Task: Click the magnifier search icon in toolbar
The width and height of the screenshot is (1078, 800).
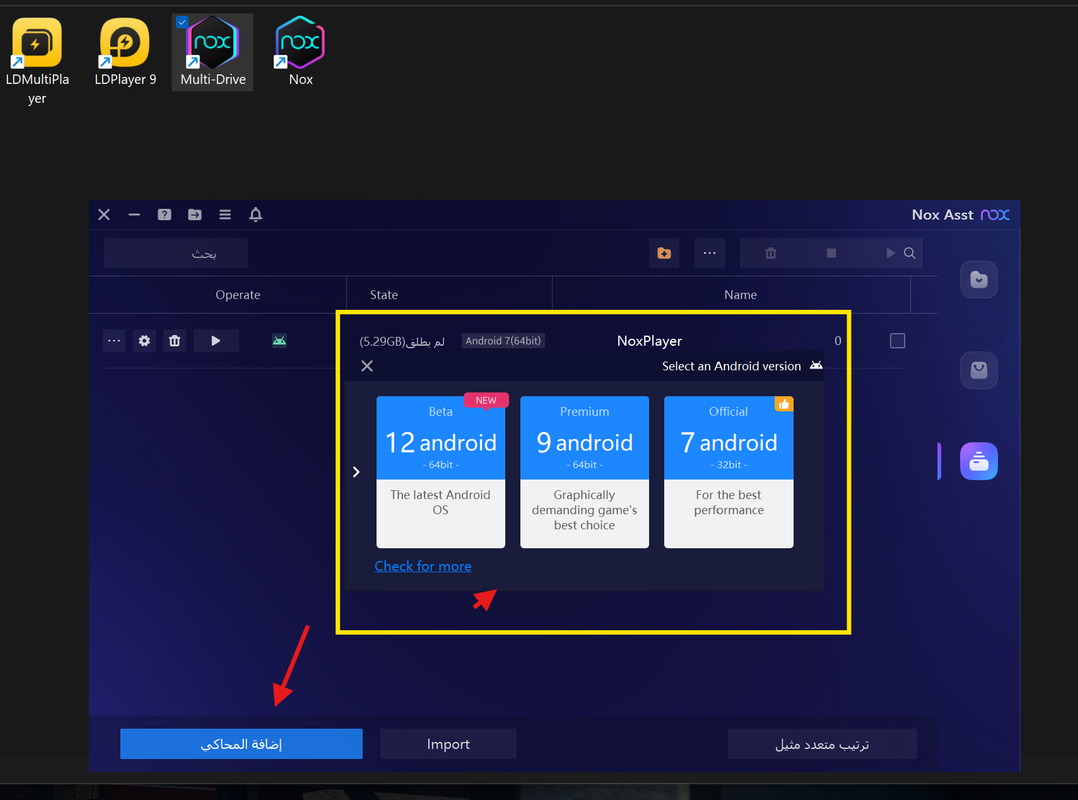Action: tap(910, 254)
